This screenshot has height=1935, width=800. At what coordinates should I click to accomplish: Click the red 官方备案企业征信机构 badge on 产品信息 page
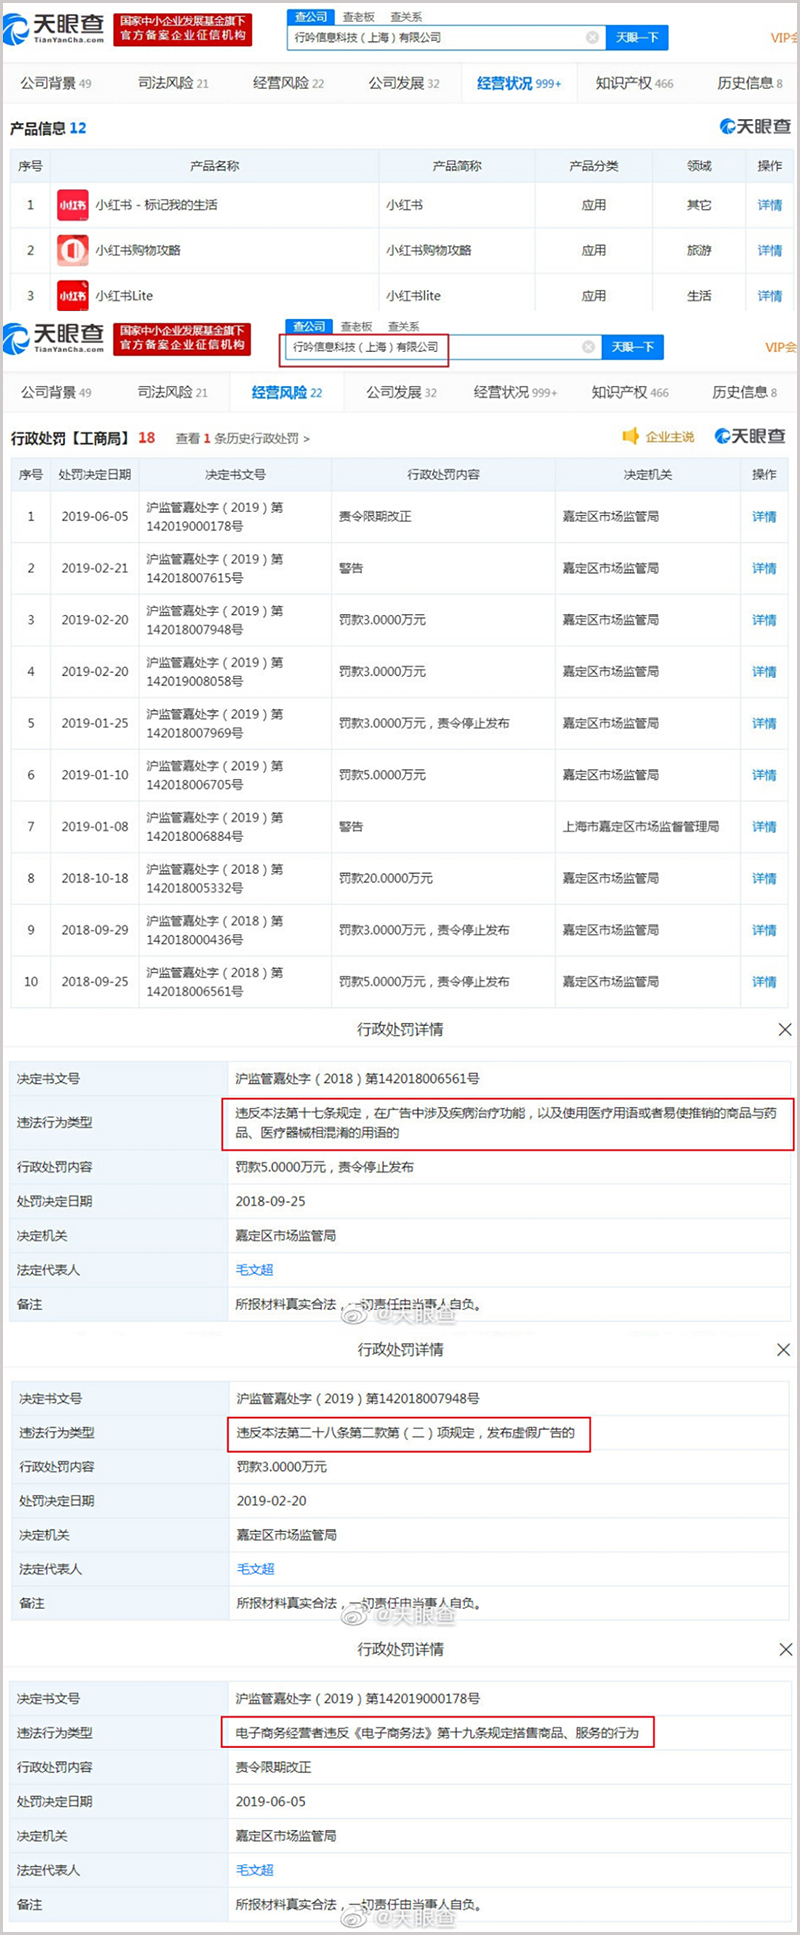pos(183,29)
